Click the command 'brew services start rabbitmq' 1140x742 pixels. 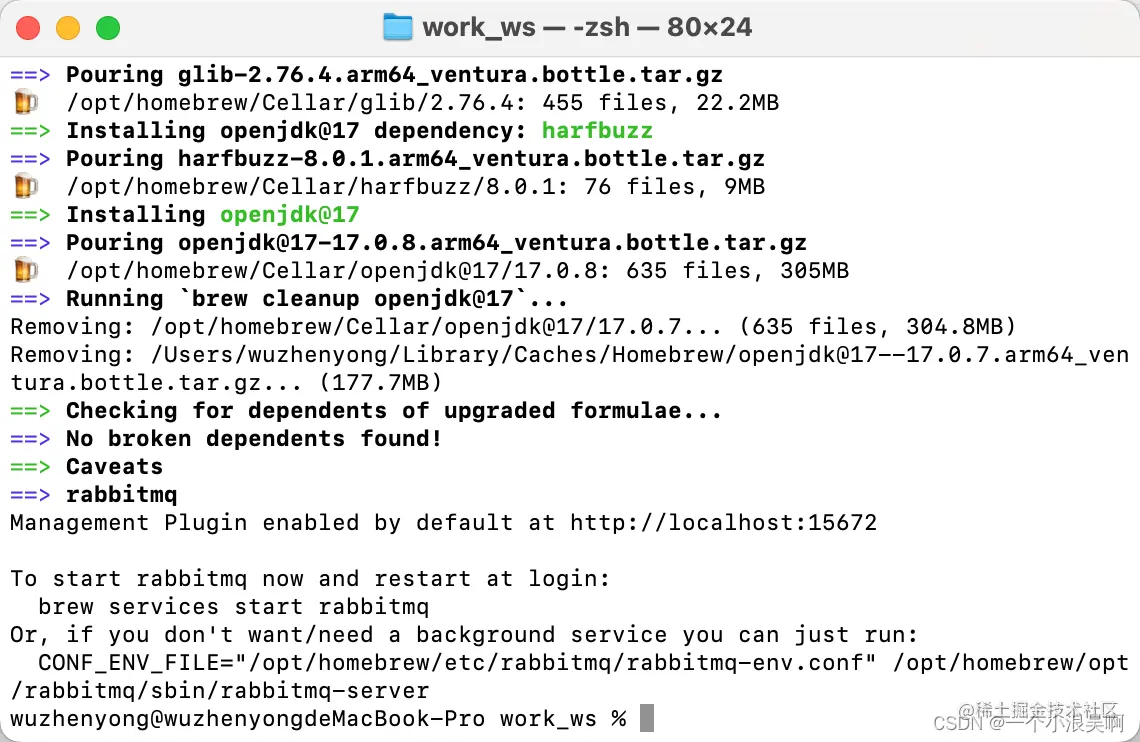[233, 606]
